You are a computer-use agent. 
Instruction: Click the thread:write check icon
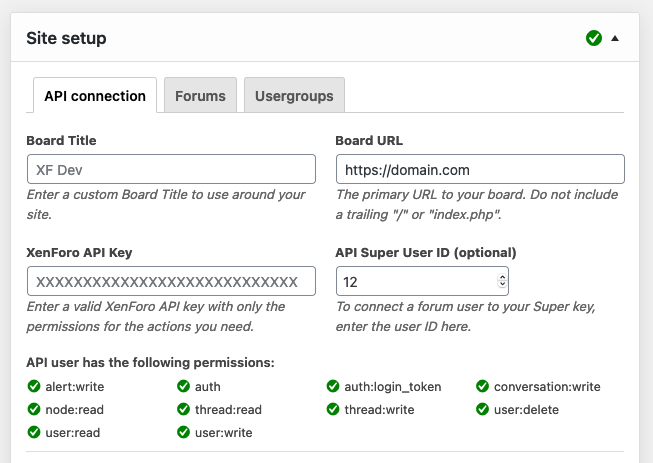pos(334,410)
